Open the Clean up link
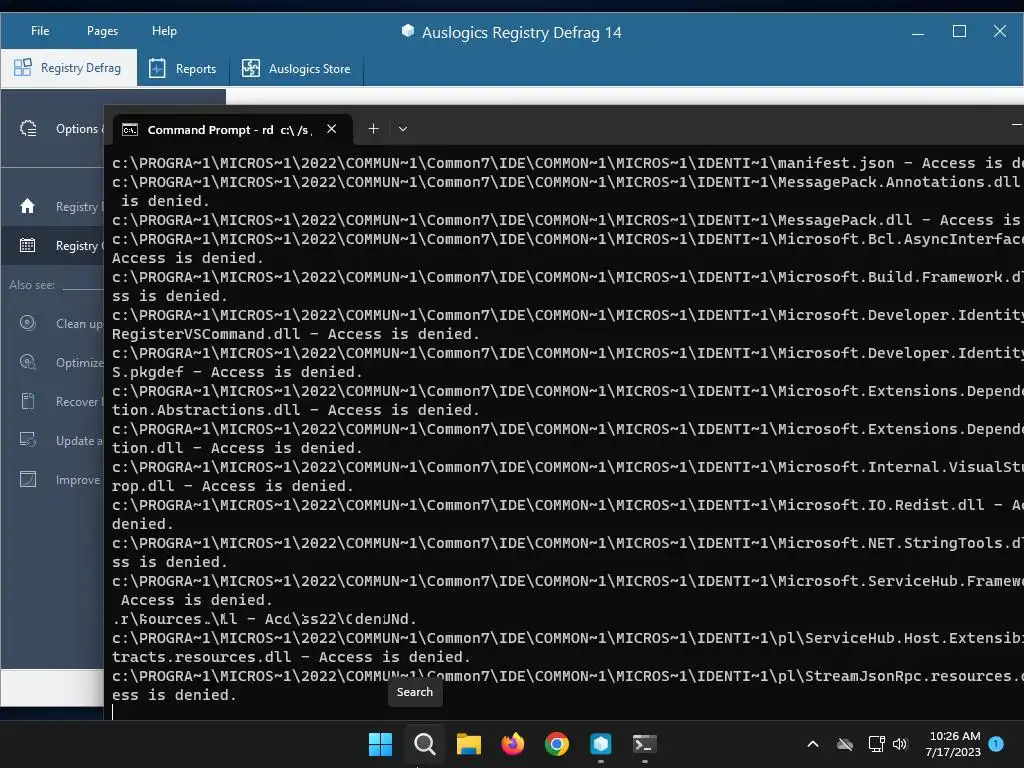Viewport: 1024px width, 768px height. 79,323
